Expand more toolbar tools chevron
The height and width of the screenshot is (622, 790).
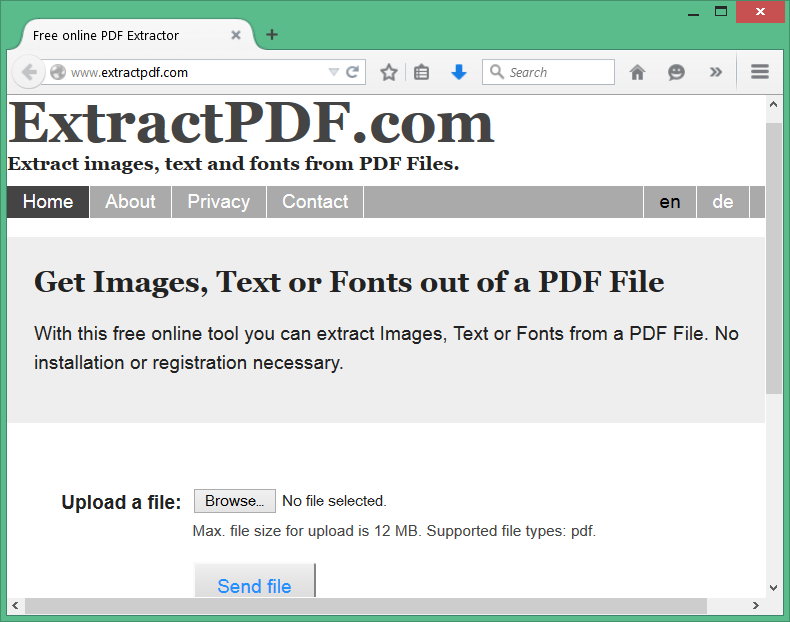click(x=715, y=72)
